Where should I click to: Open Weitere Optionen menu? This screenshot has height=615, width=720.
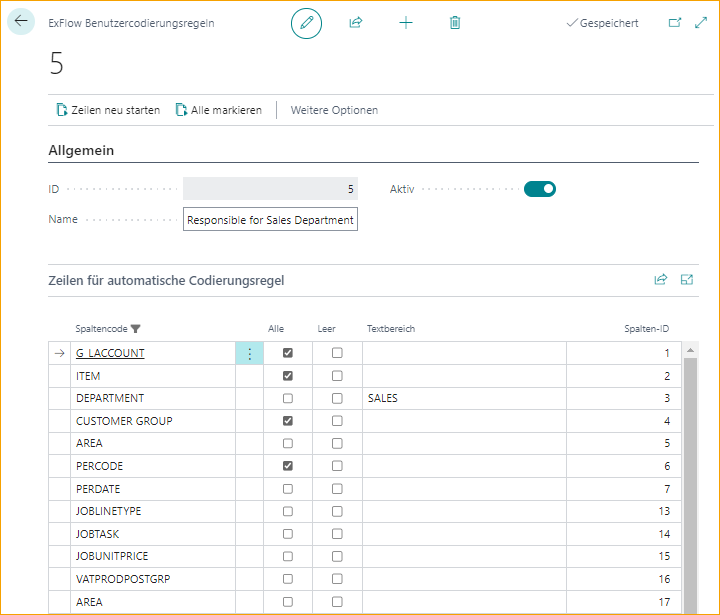(x=334, y=110)
